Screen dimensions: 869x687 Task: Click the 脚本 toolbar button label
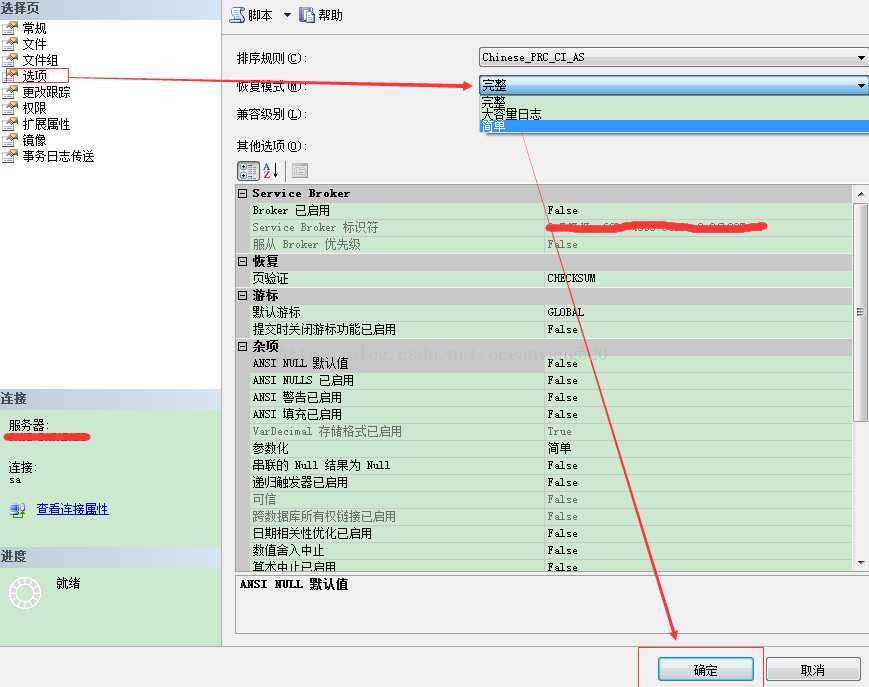click(260, 15)
